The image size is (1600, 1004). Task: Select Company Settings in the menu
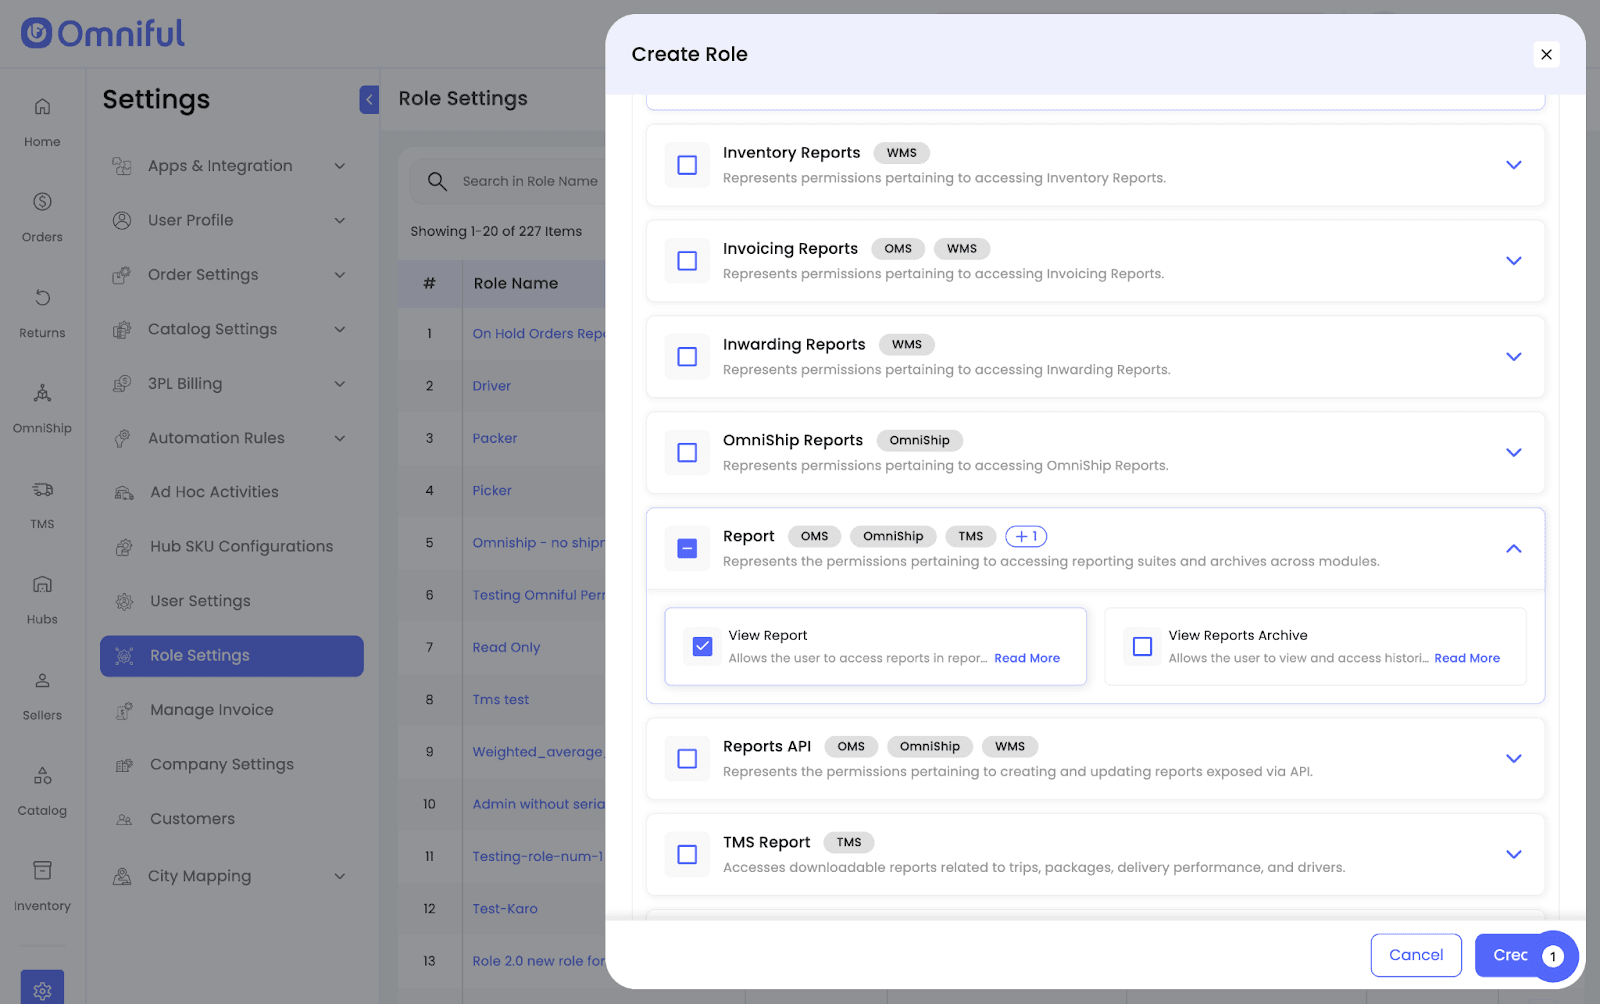tap(221, 765)
